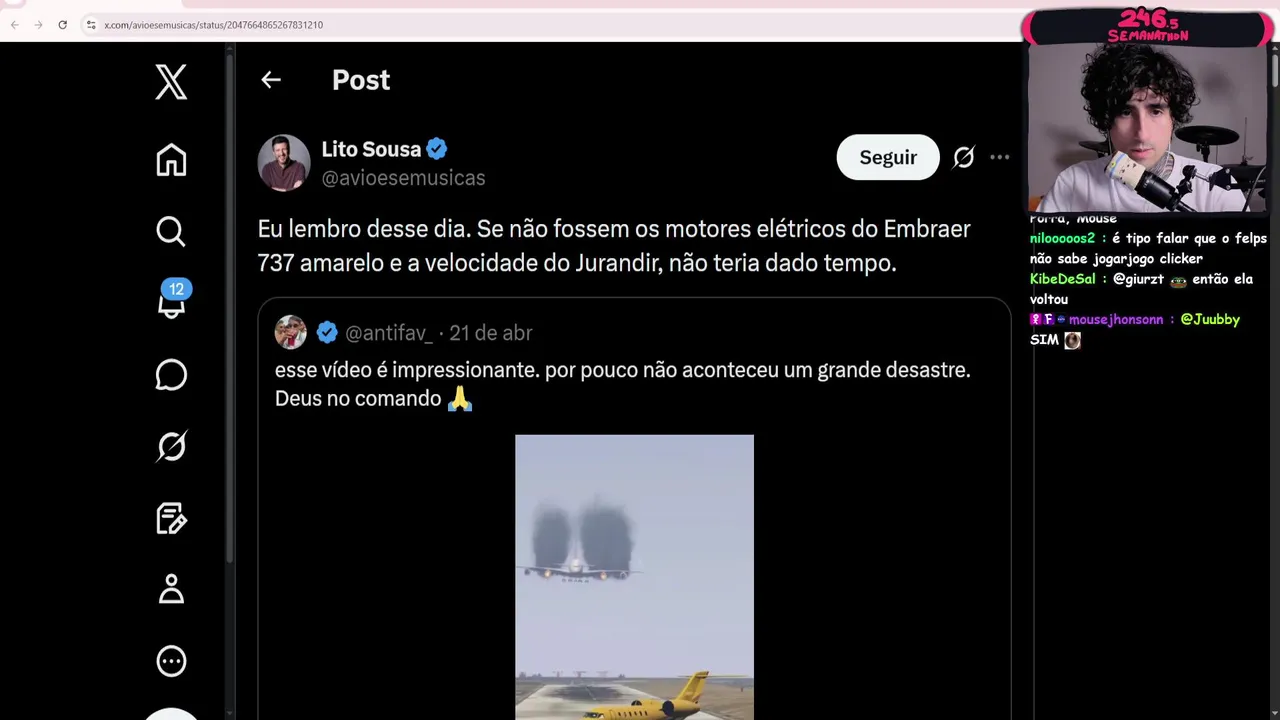Viewport: 1280px width, 720px height.
Task: Open Lito Sousa's profile picture
Action: coord(284,162)
